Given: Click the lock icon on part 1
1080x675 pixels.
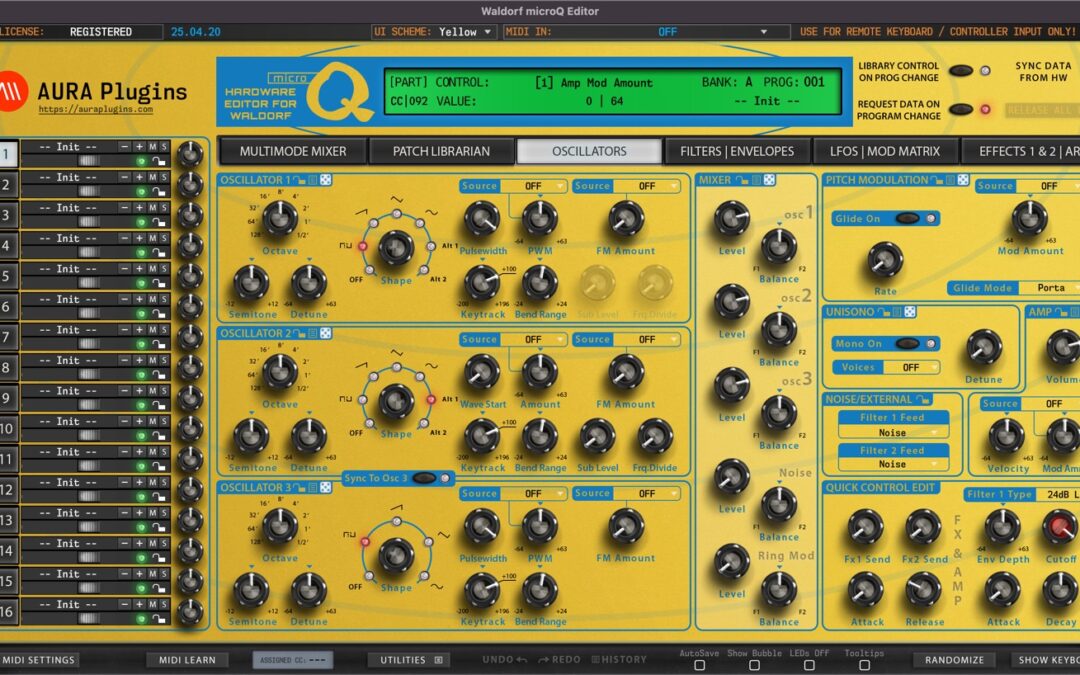Looking at the screenshot, I should [157, 162].
